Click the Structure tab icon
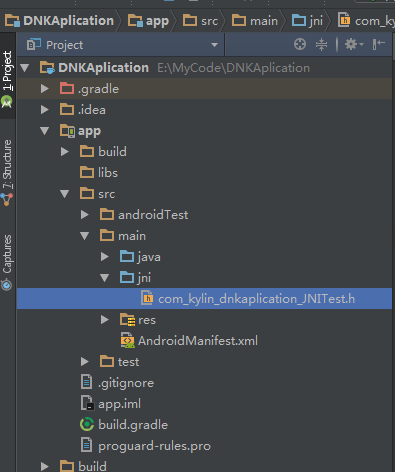The height and width of the screenshot is (472, 395). 7,199
